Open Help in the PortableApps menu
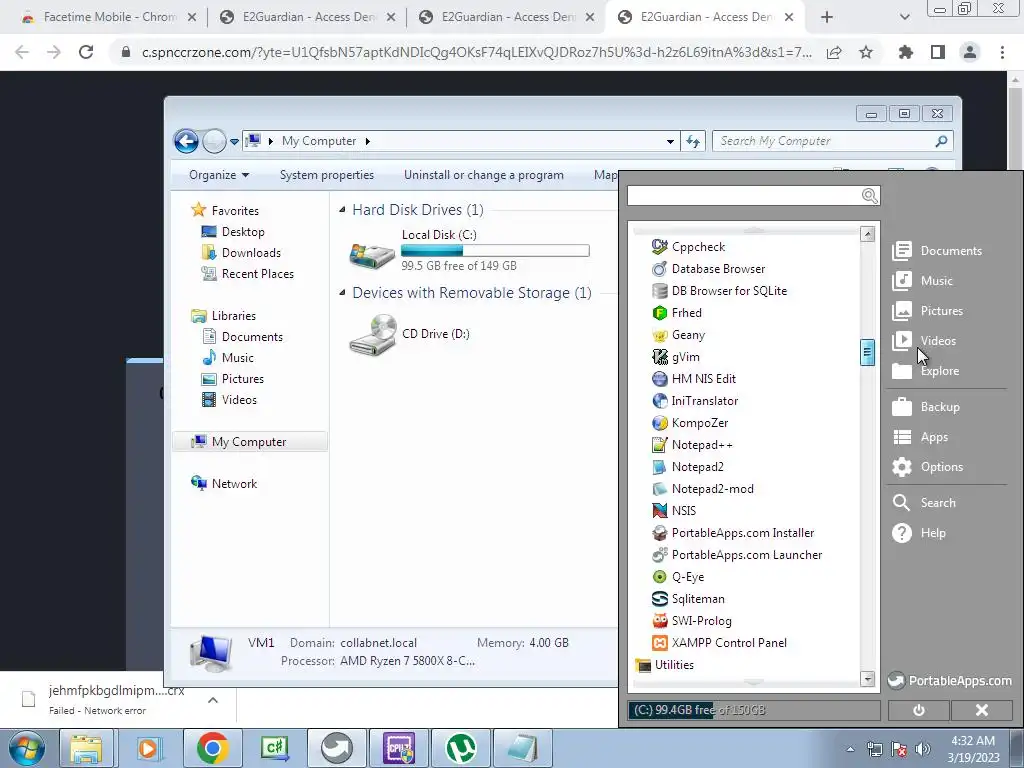Screen dimensions: 1024x768 coord(919,533)
